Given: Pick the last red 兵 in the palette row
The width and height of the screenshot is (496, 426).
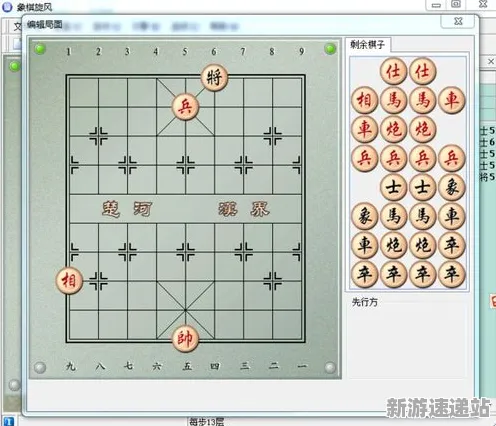Looking at the screenshot, I should (x=451, y=158).
